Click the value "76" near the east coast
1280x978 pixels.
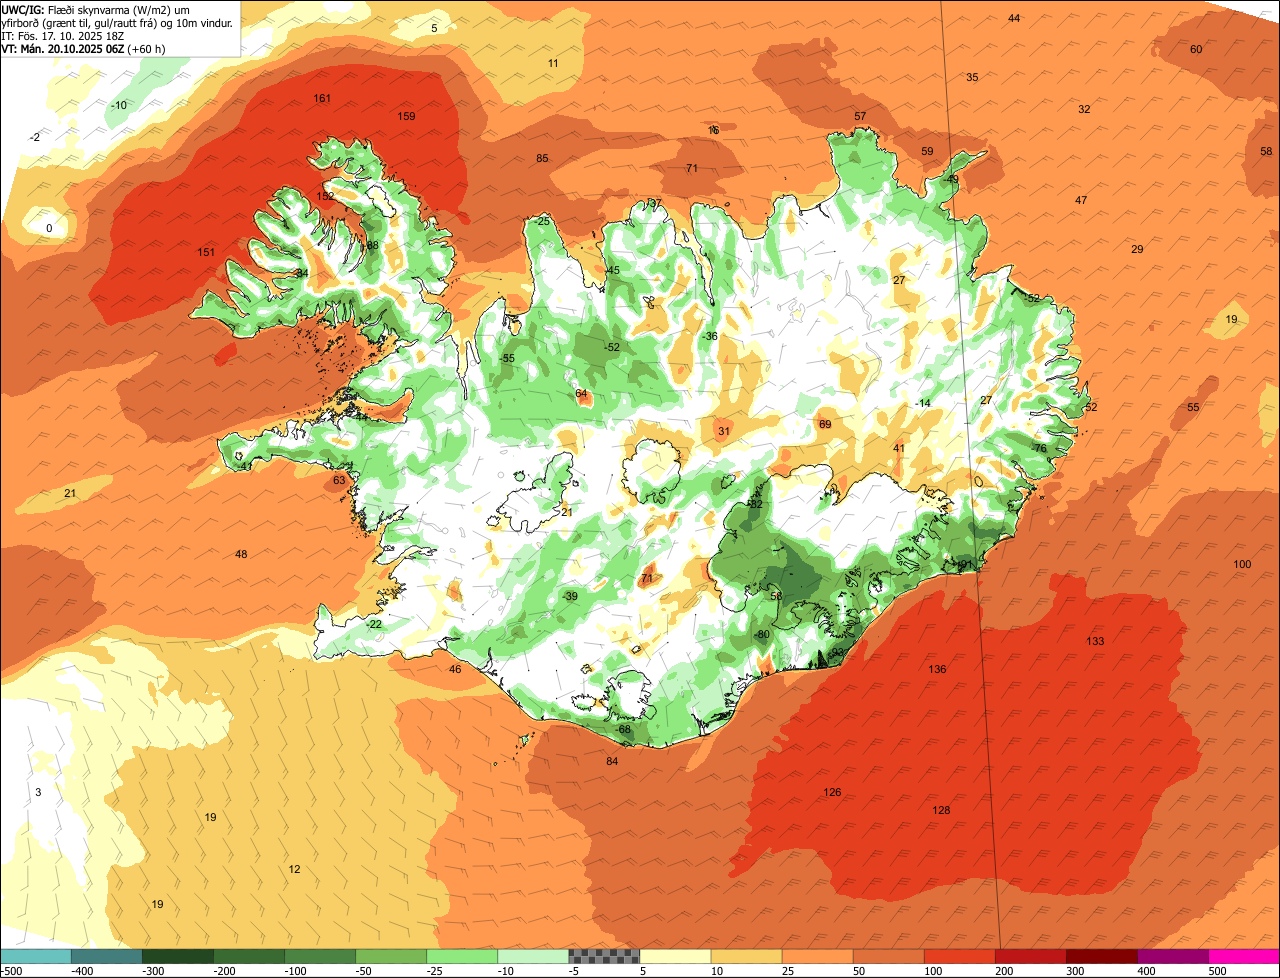(x=1040, y=448)
